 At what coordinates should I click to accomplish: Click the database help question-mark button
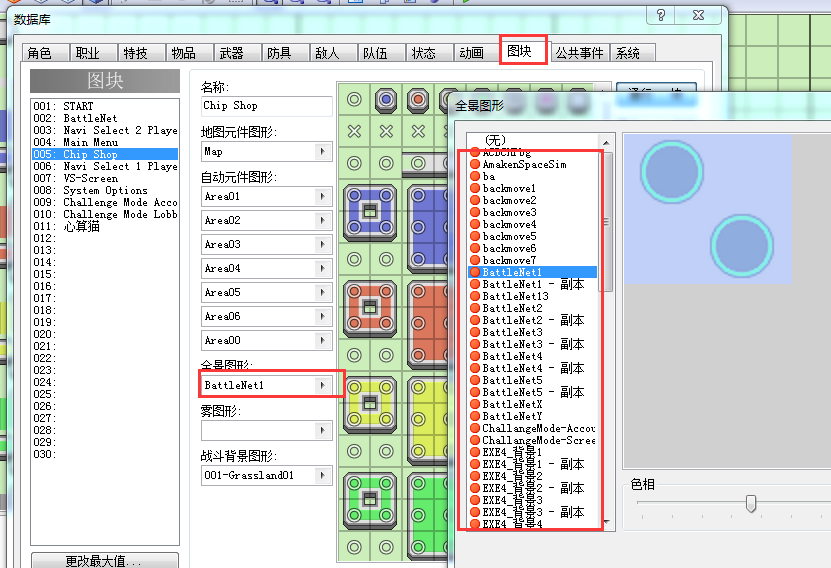point(660,15)
